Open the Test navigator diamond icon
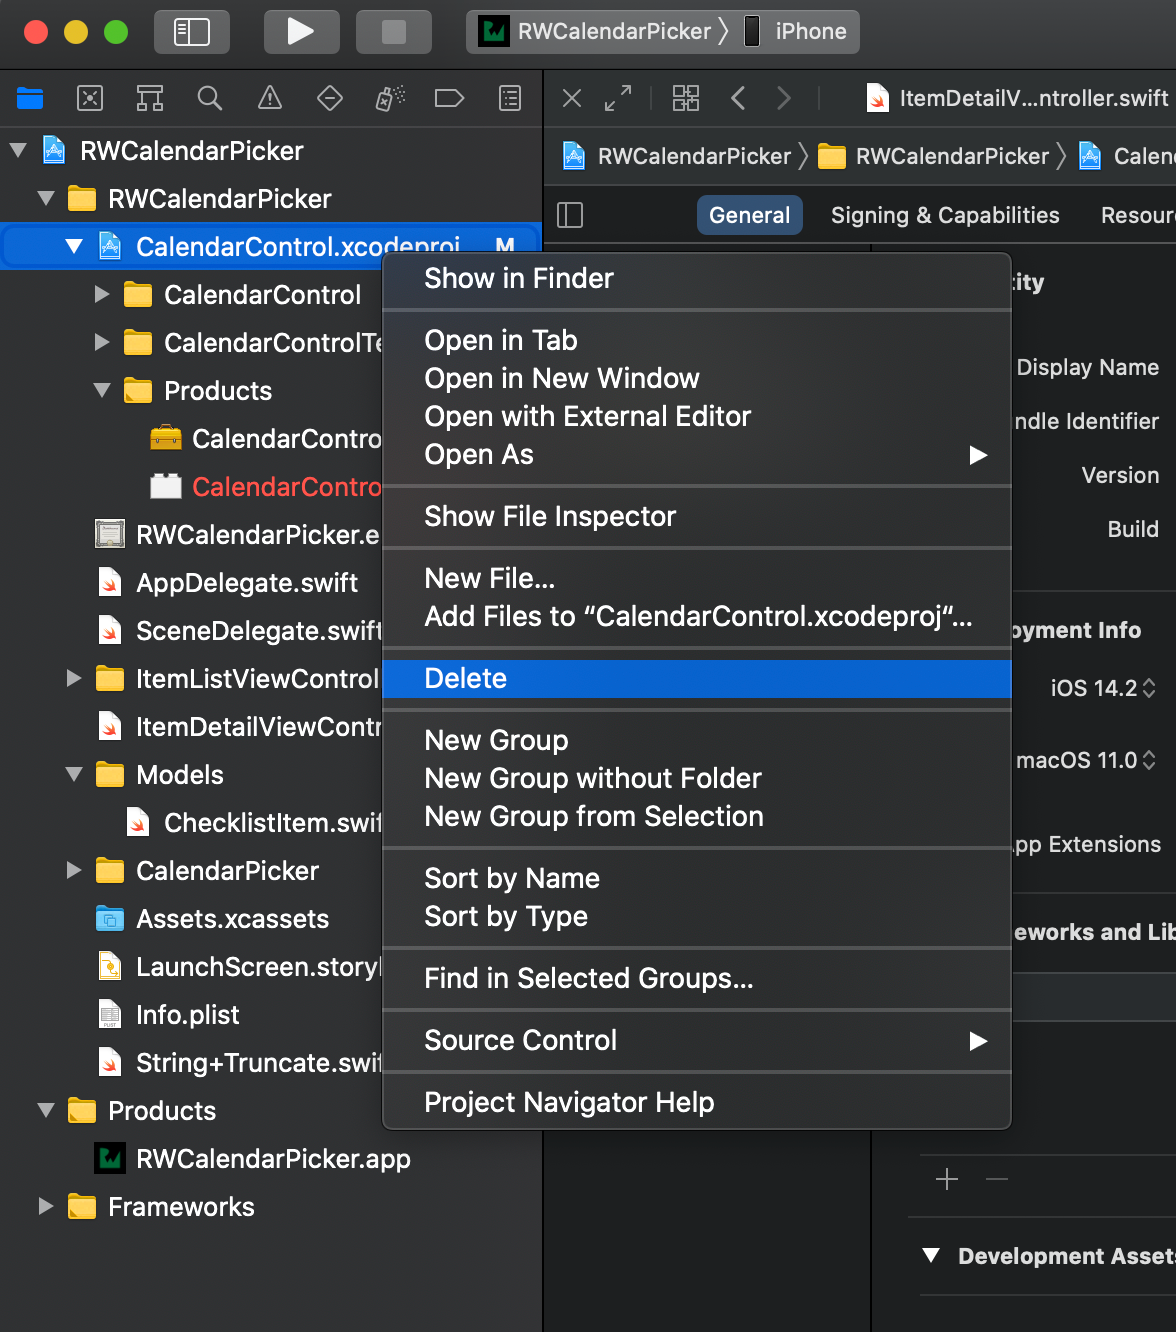 (x=330, y=98)
